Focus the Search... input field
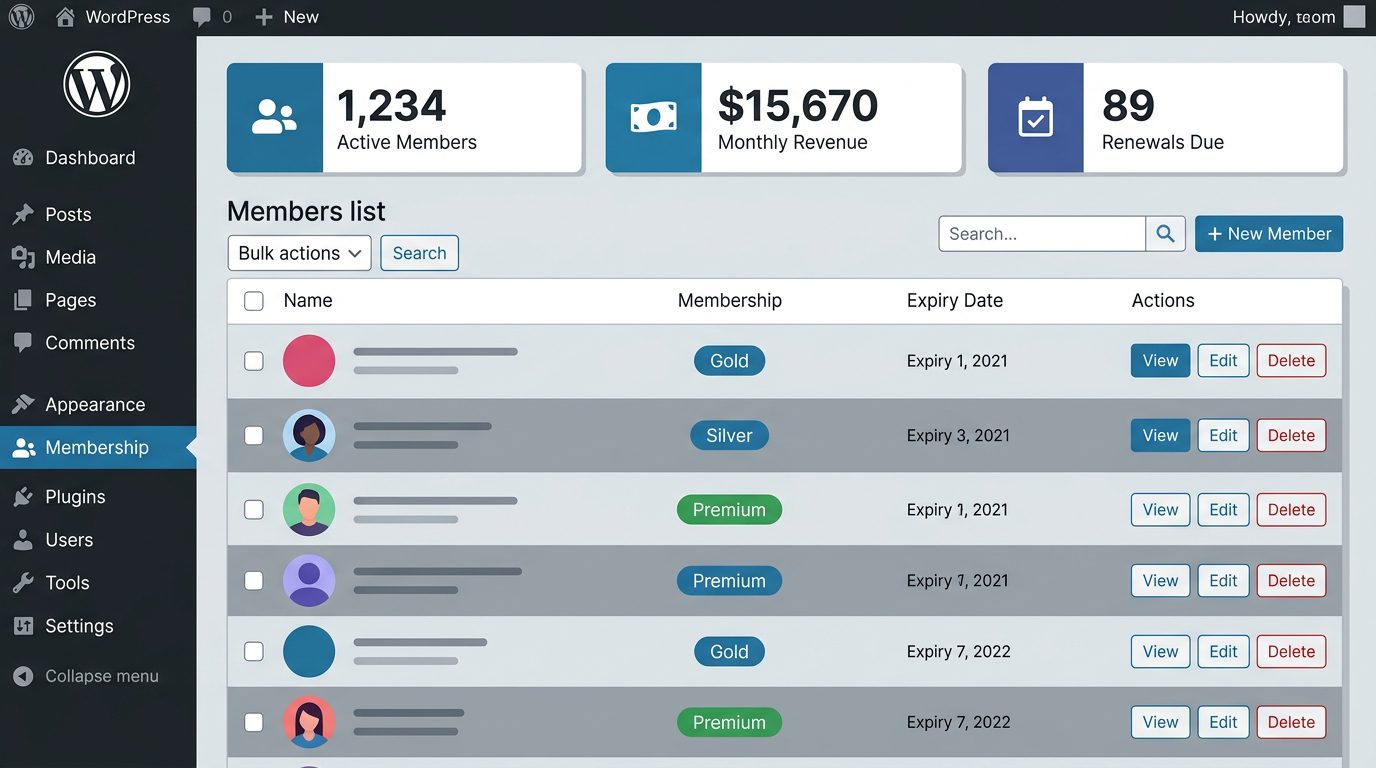 click(x=1042, y=234)
